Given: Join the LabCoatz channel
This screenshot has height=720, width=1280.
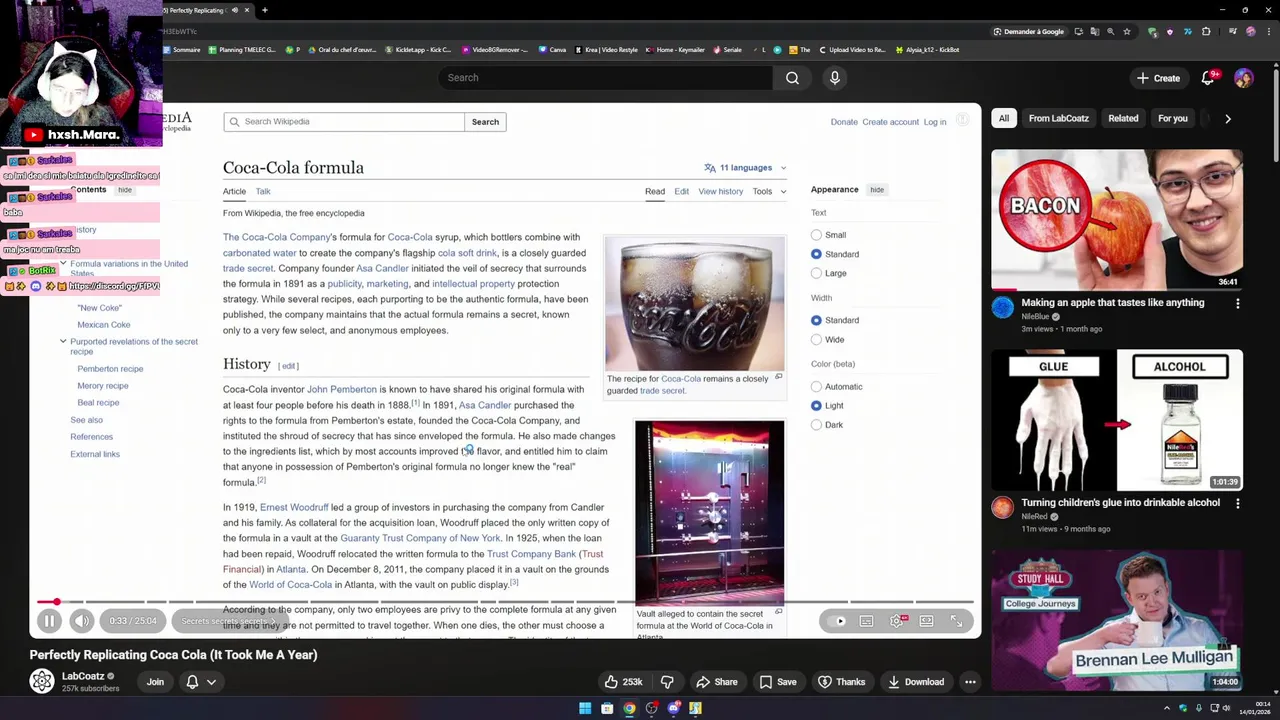Looking at the screenshot, I should point(155,682).
